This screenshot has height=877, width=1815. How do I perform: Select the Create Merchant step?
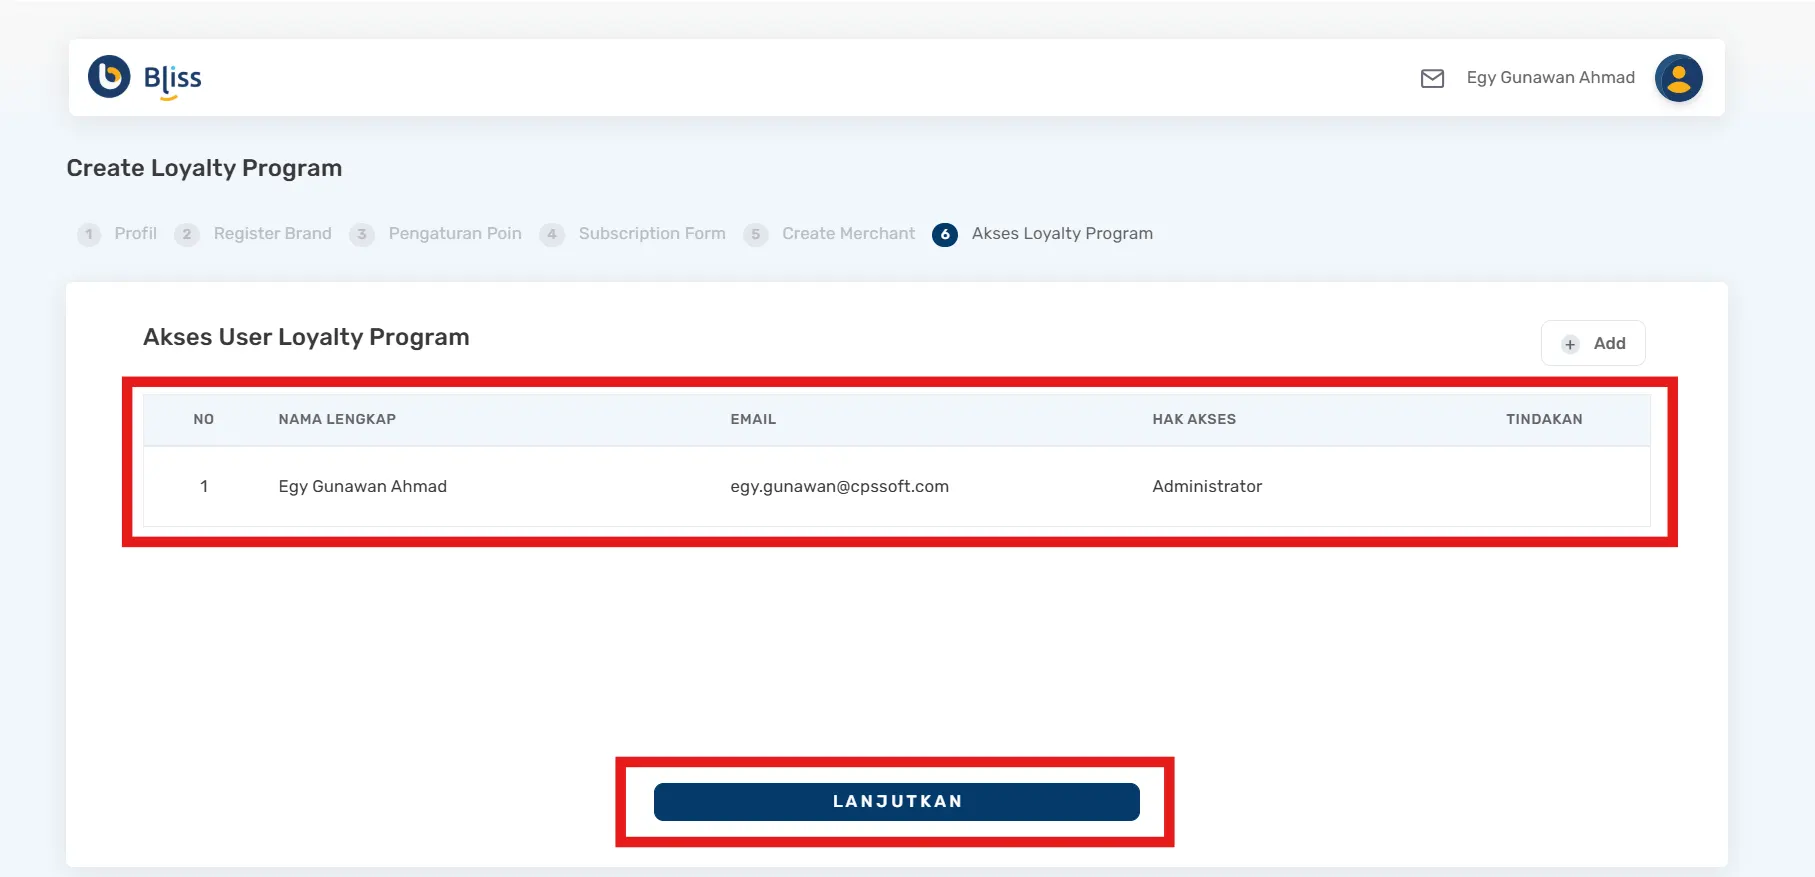click(848, 233)
